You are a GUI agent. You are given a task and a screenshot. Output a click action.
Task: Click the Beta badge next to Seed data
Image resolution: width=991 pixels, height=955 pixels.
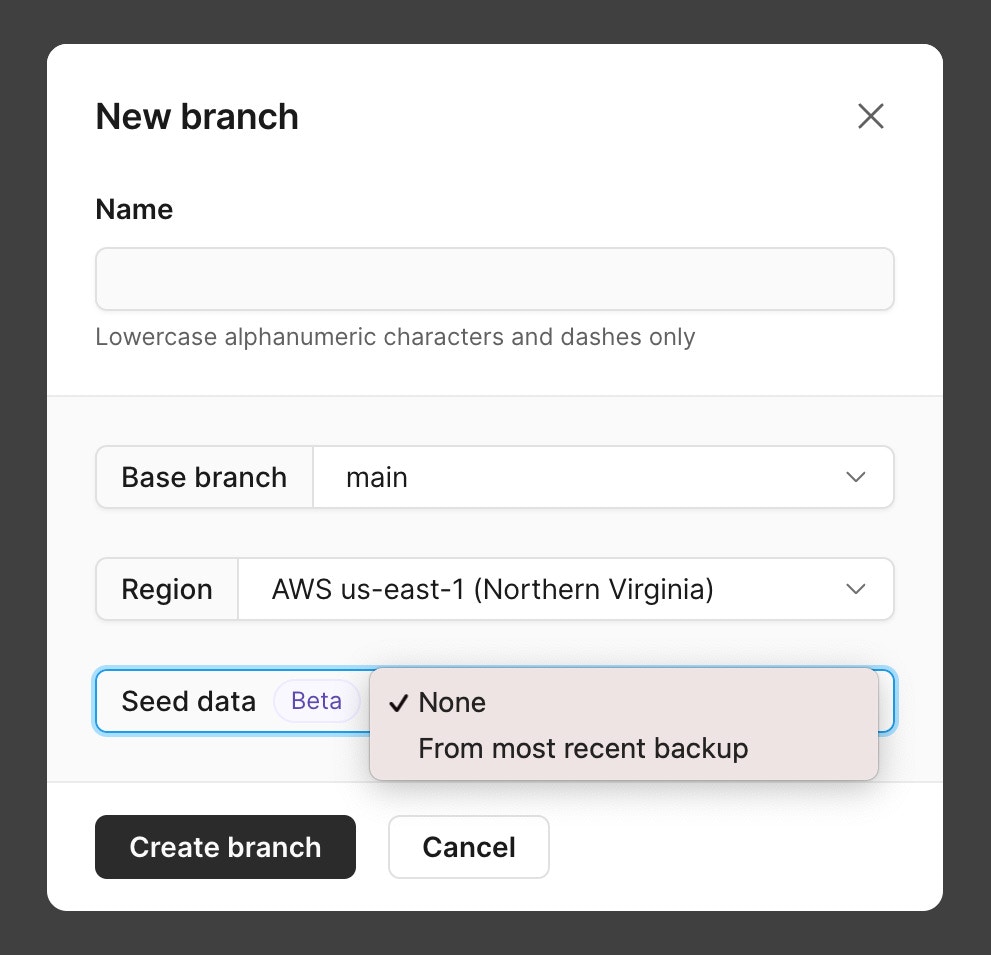[316, 701]
